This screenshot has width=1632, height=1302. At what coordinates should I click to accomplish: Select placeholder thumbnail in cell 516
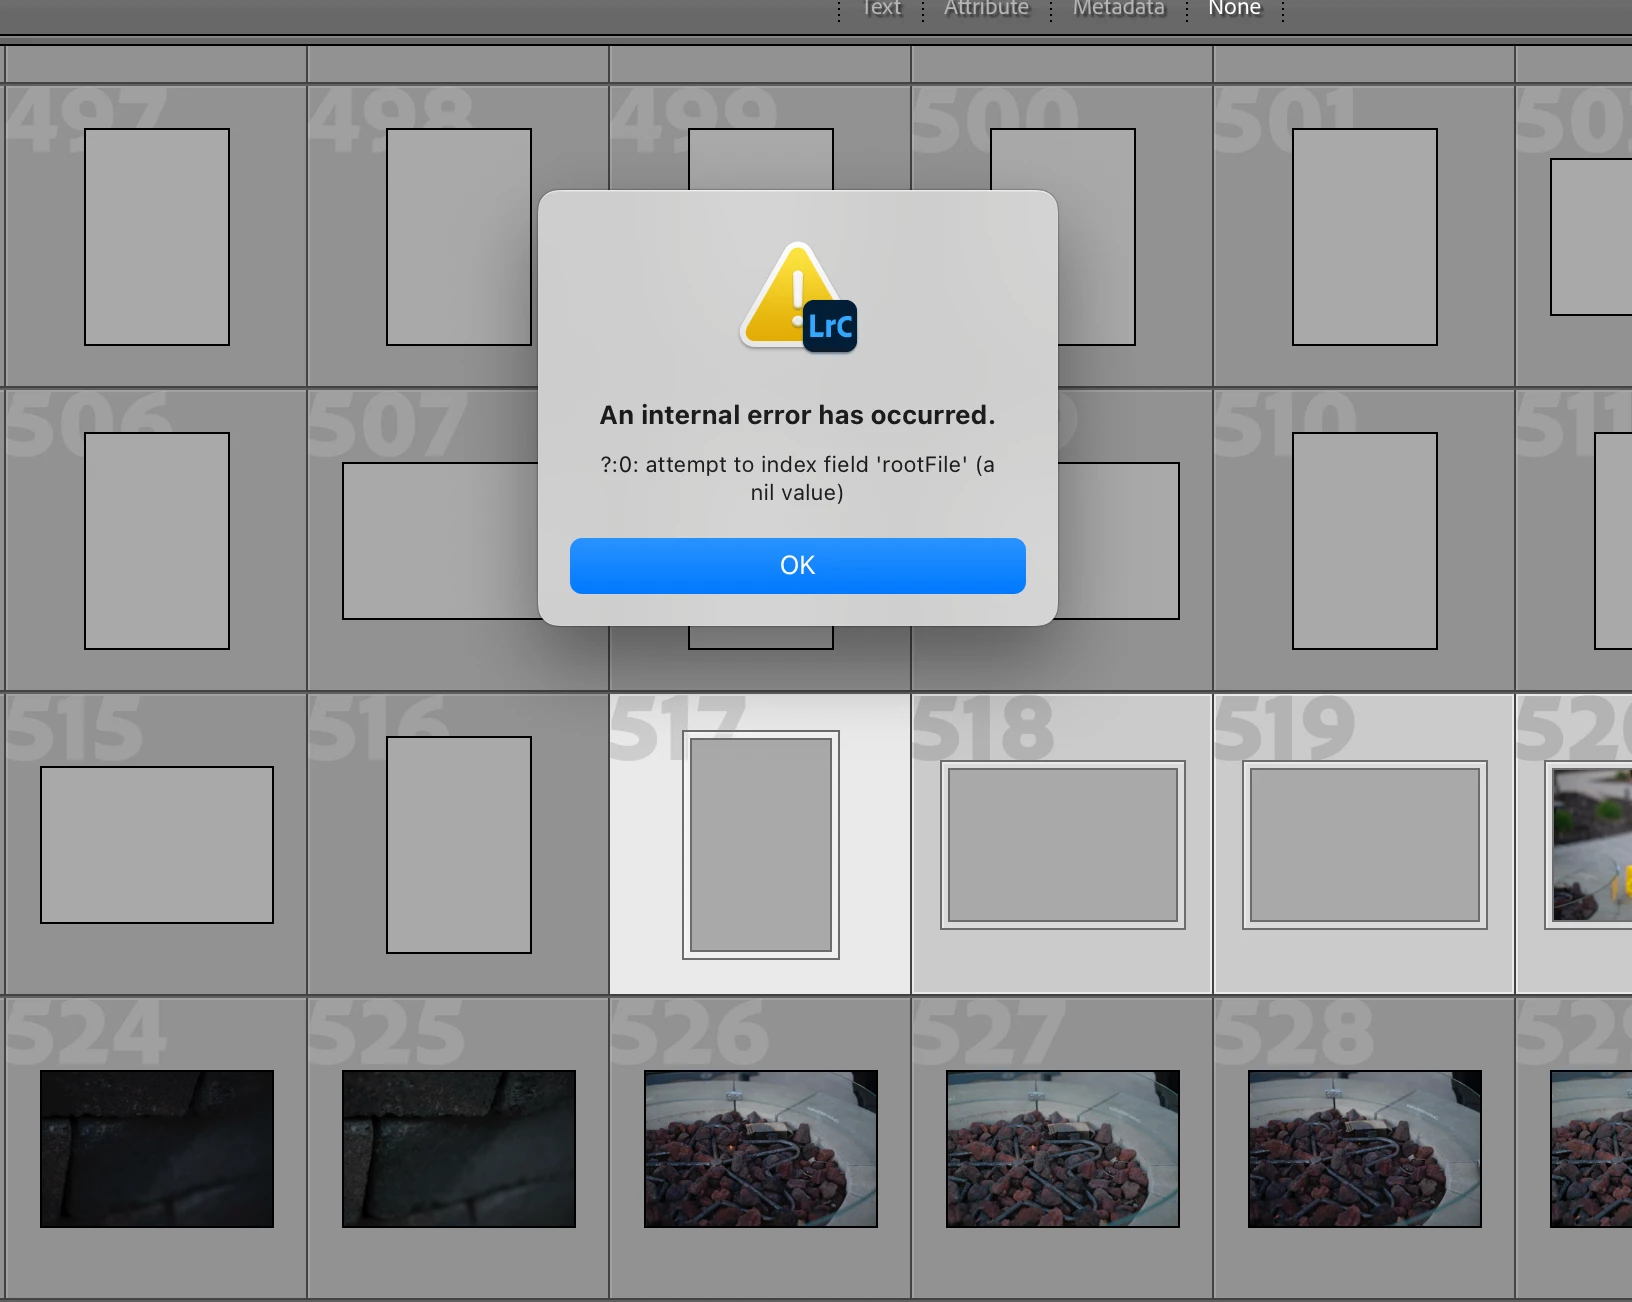point(459,845)
